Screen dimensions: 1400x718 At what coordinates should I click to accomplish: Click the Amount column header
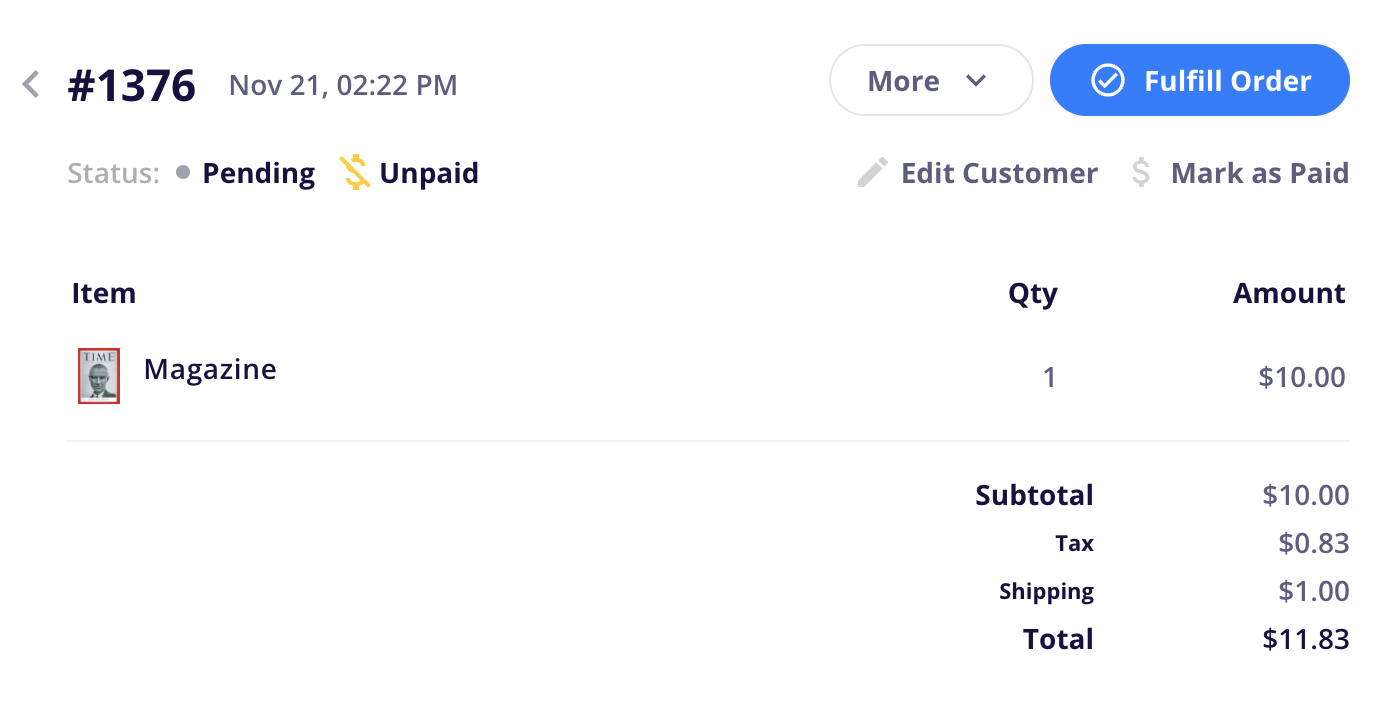click(1289, 293)
